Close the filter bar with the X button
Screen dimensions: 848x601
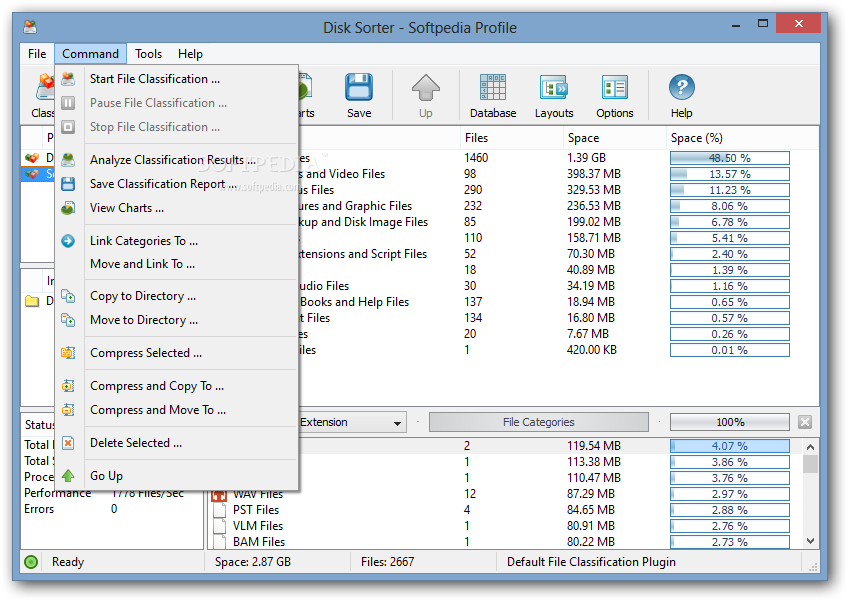coord(805,422)
